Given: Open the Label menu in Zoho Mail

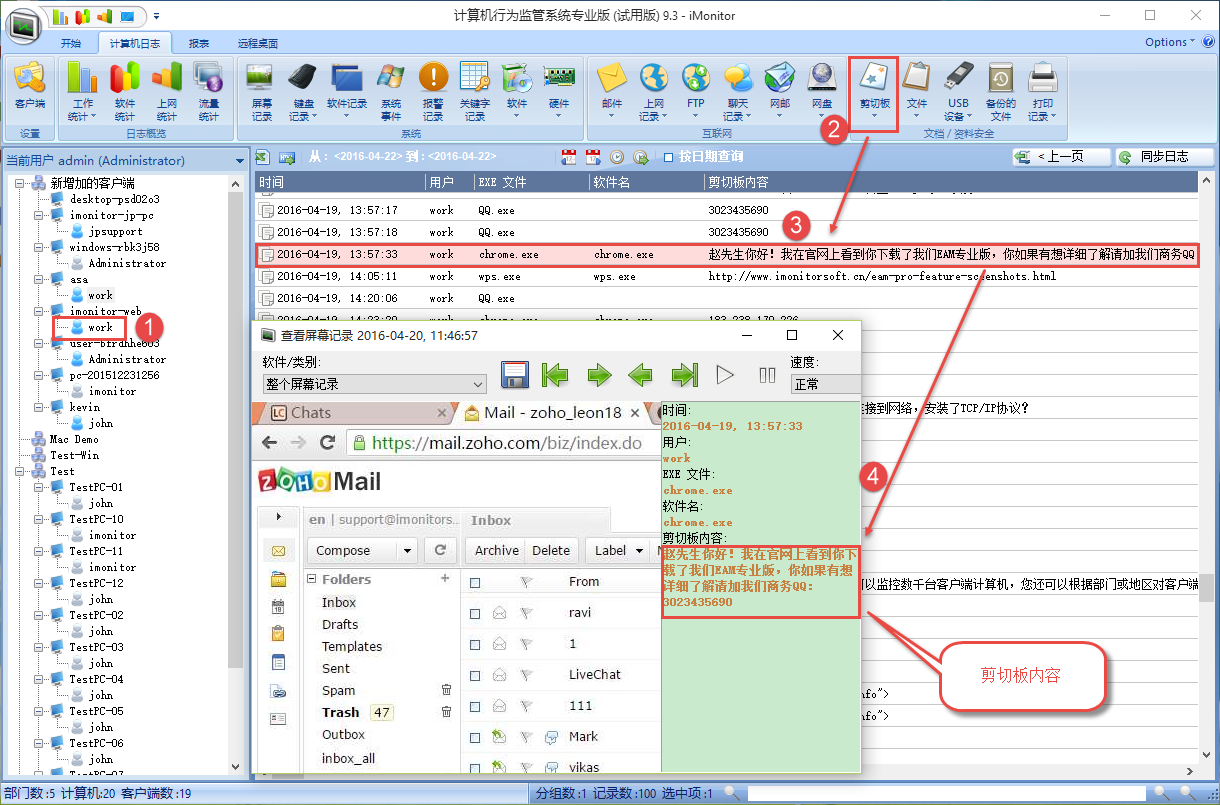Looking at the screenshot, I should pos(619,551).
